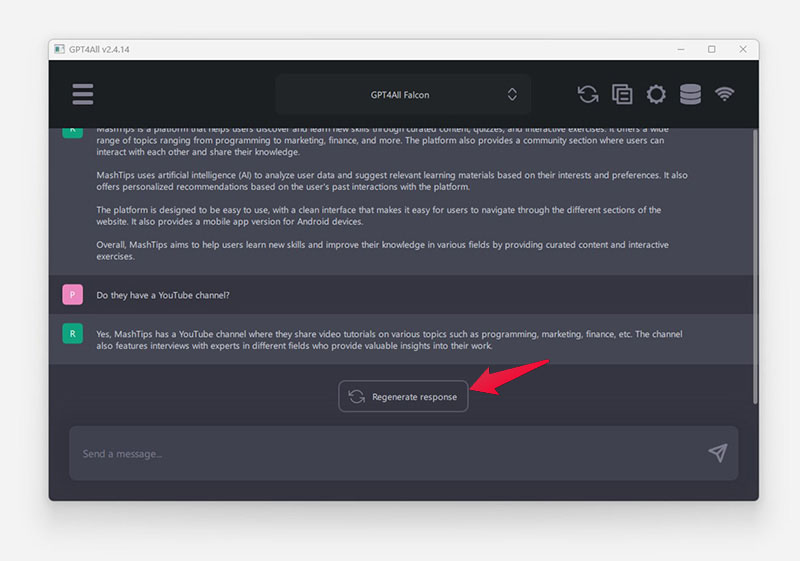The height and width of the screenshot is (561, 800).
Task: Close the GPT4All window
Action: pyautogui.click(x=743, y=49)
